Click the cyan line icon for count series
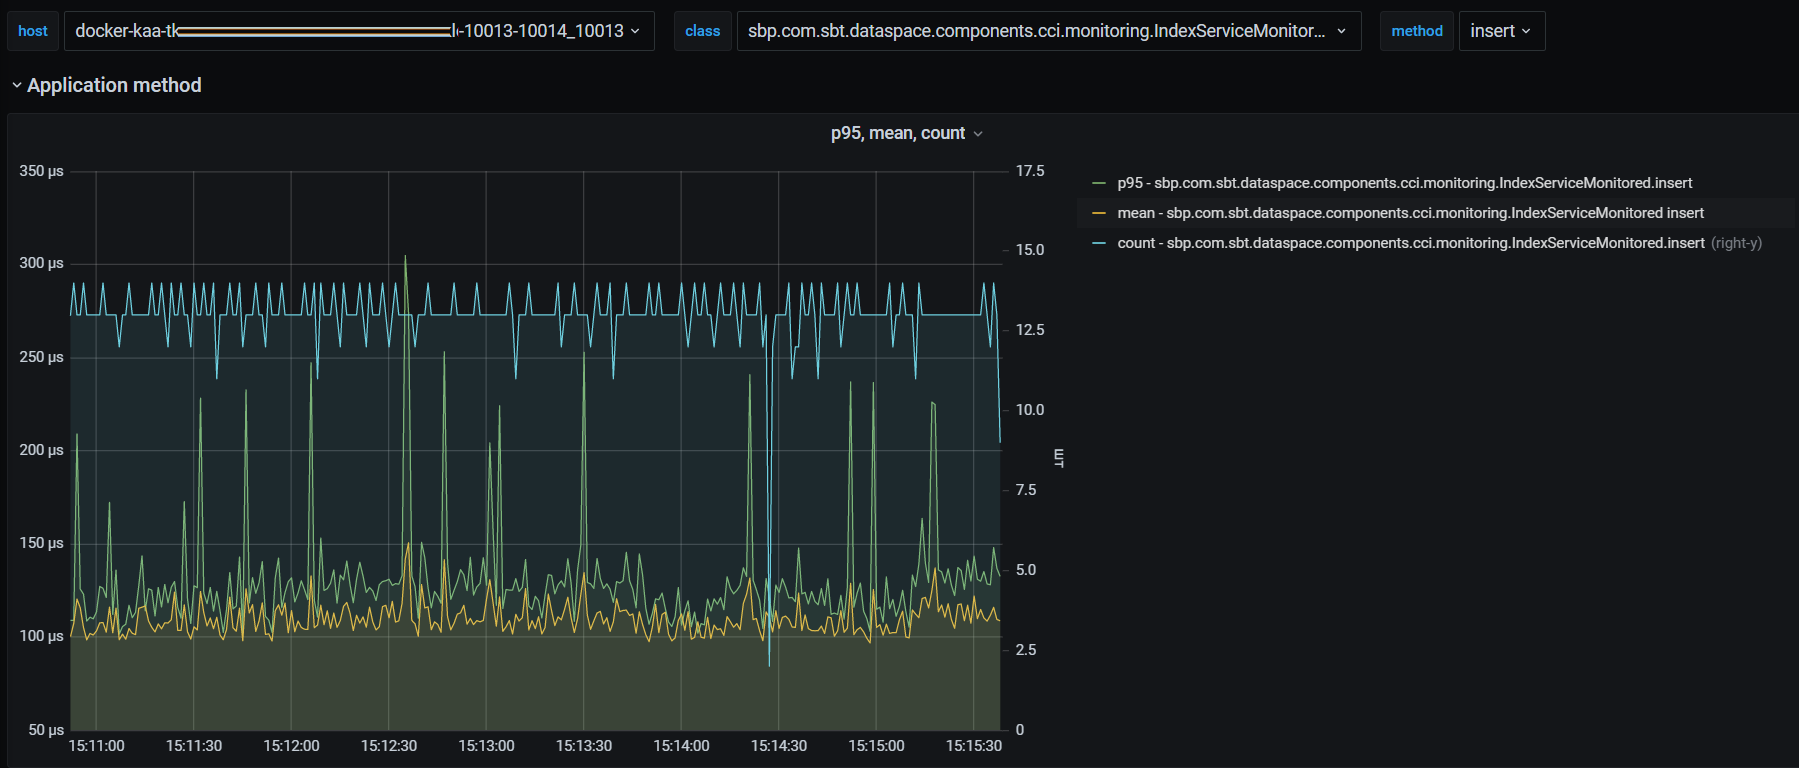1799x768 pixels. [x=1099, y=243]
